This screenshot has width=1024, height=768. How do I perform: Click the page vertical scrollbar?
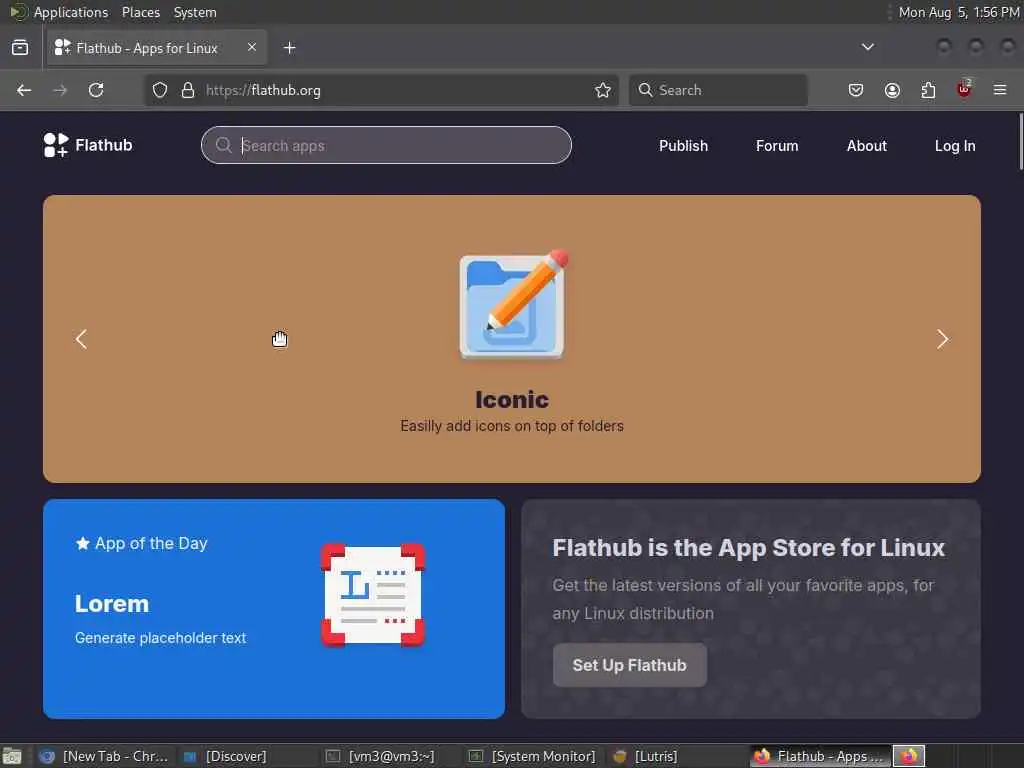coord(1019,142)
